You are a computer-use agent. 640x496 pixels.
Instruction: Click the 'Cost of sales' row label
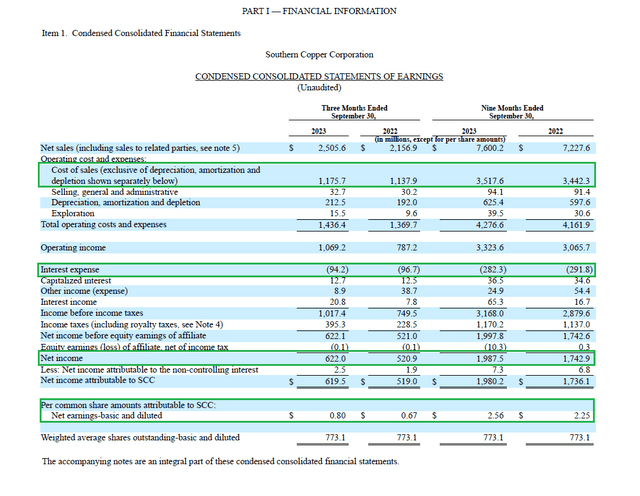(x=156, y=175)
